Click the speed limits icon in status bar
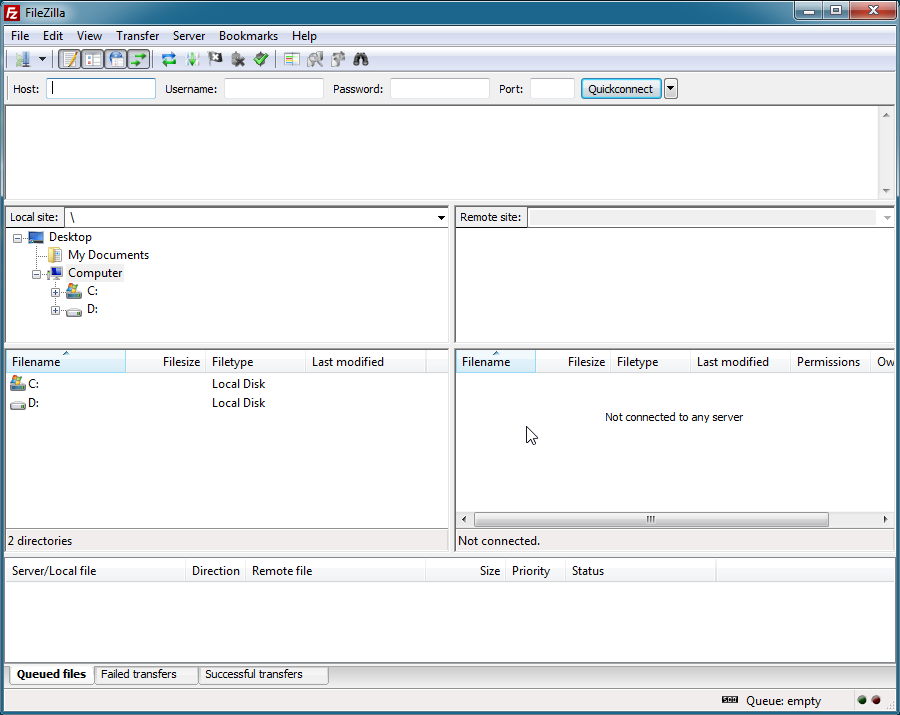Viewport: 900px width, 715px height. click(730, 700)
